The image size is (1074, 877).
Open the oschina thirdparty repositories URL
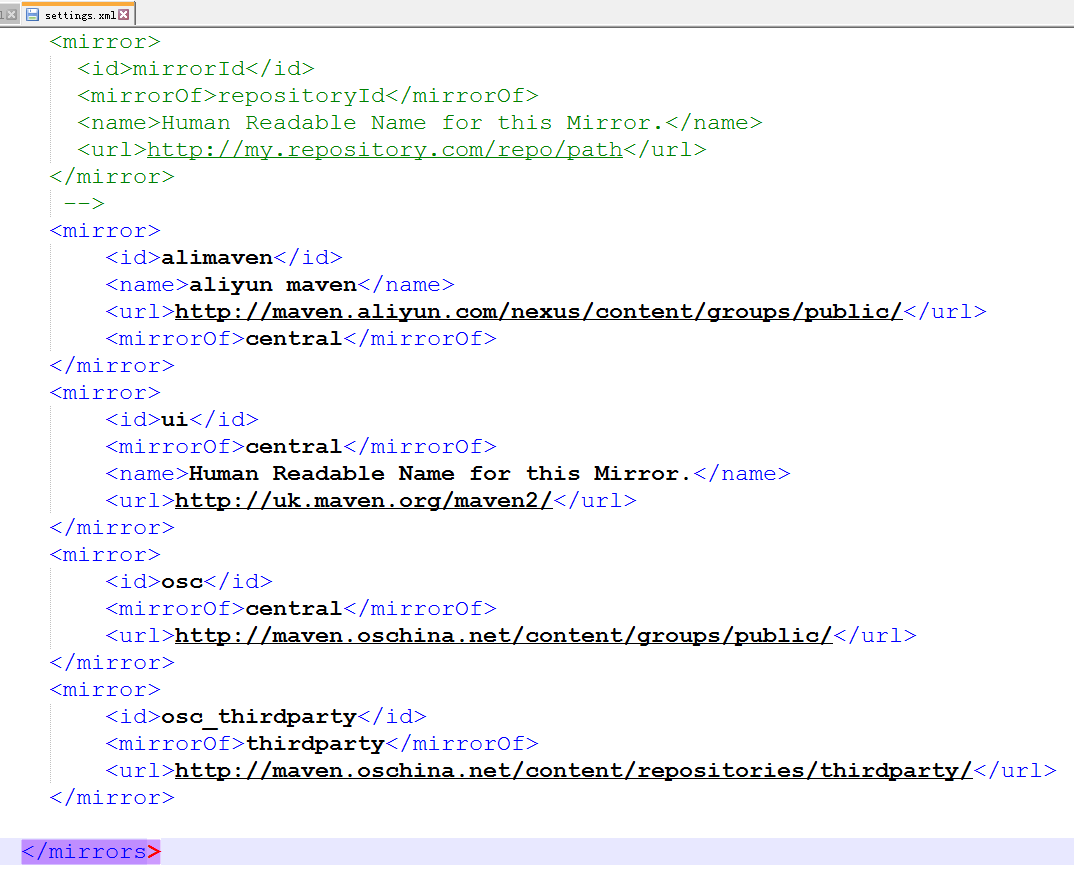click(x=573, y=770)
